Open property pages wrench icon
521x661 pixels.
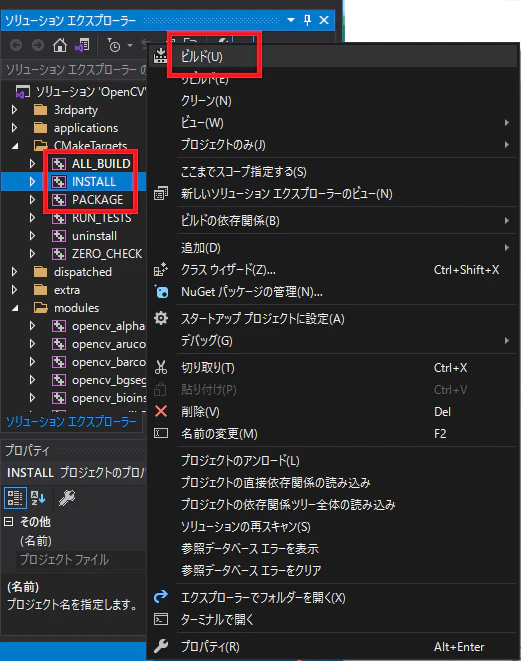click(x=67, y=498)
